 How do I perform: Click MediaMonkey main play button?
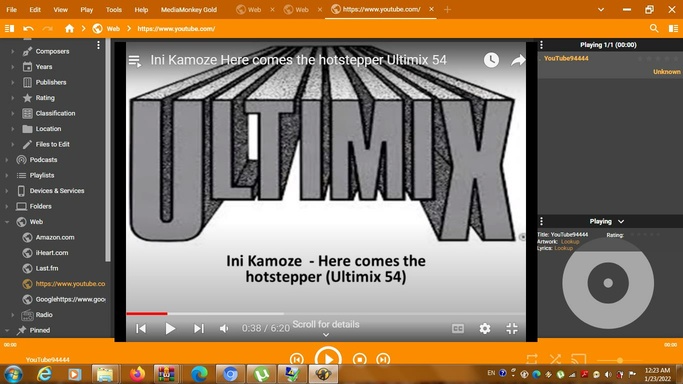(328, 358)
